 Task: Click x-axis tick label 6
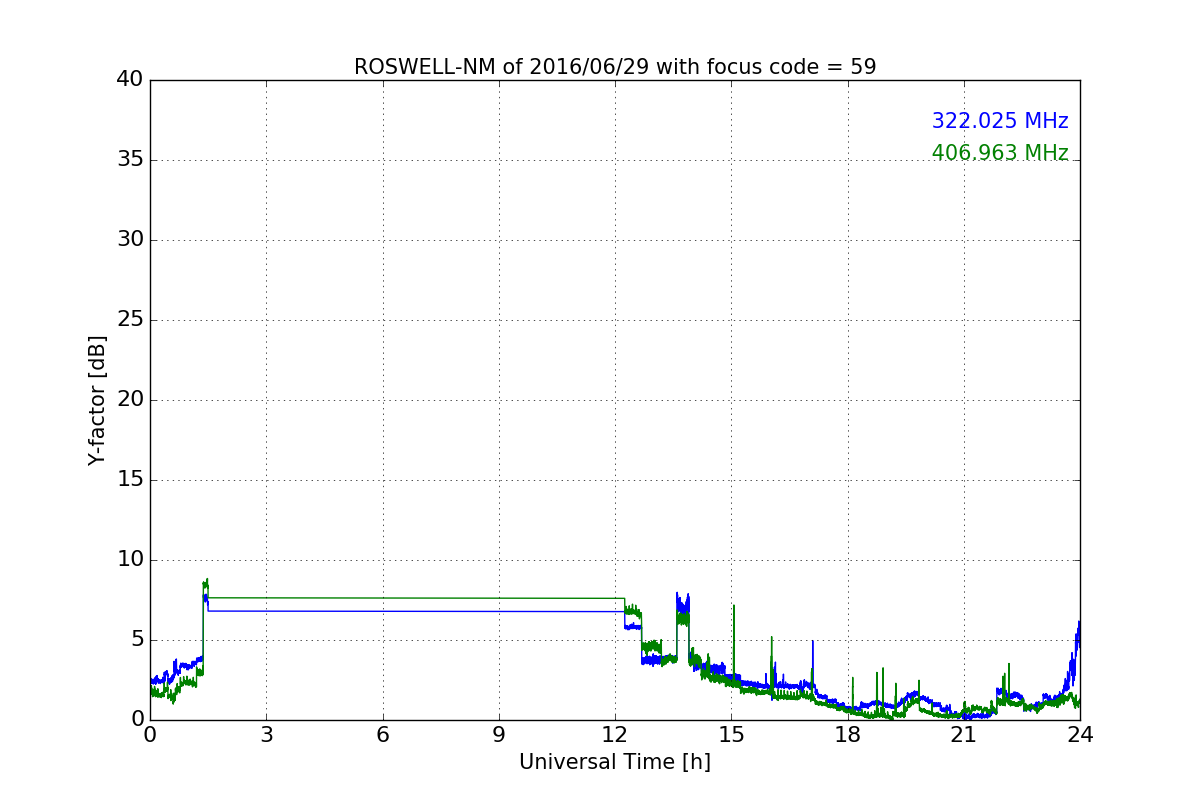[383, 734]
